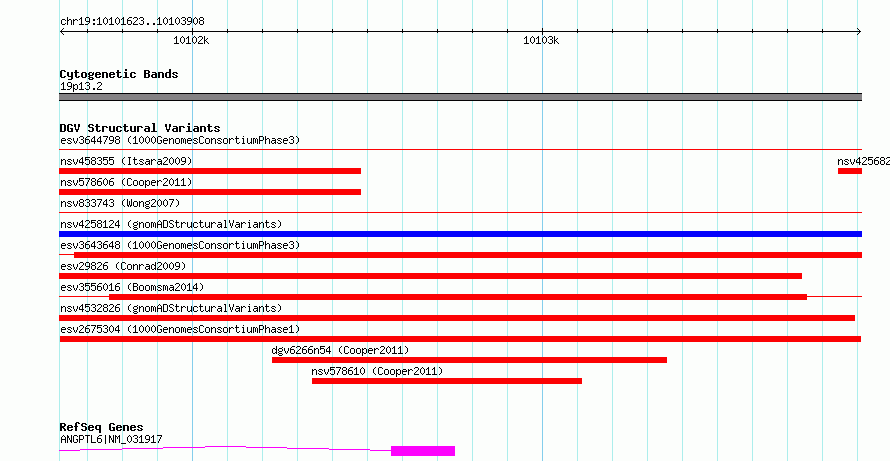Select the red bar under nsv458355
890x461 pixels.
[x=210, y=171]
